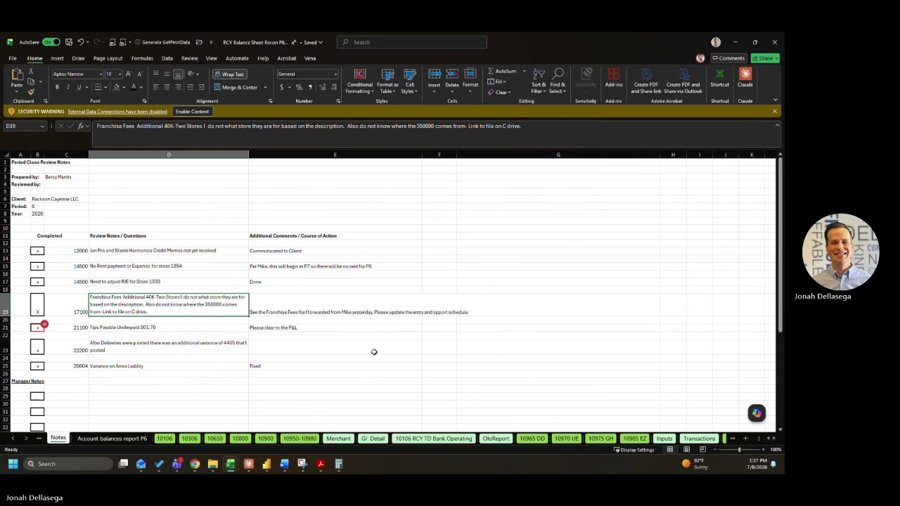This screenshot has width=900, height=506.
Task: Toggle the completed checkbox for the 14600 rent row
Action: (37, 266)
